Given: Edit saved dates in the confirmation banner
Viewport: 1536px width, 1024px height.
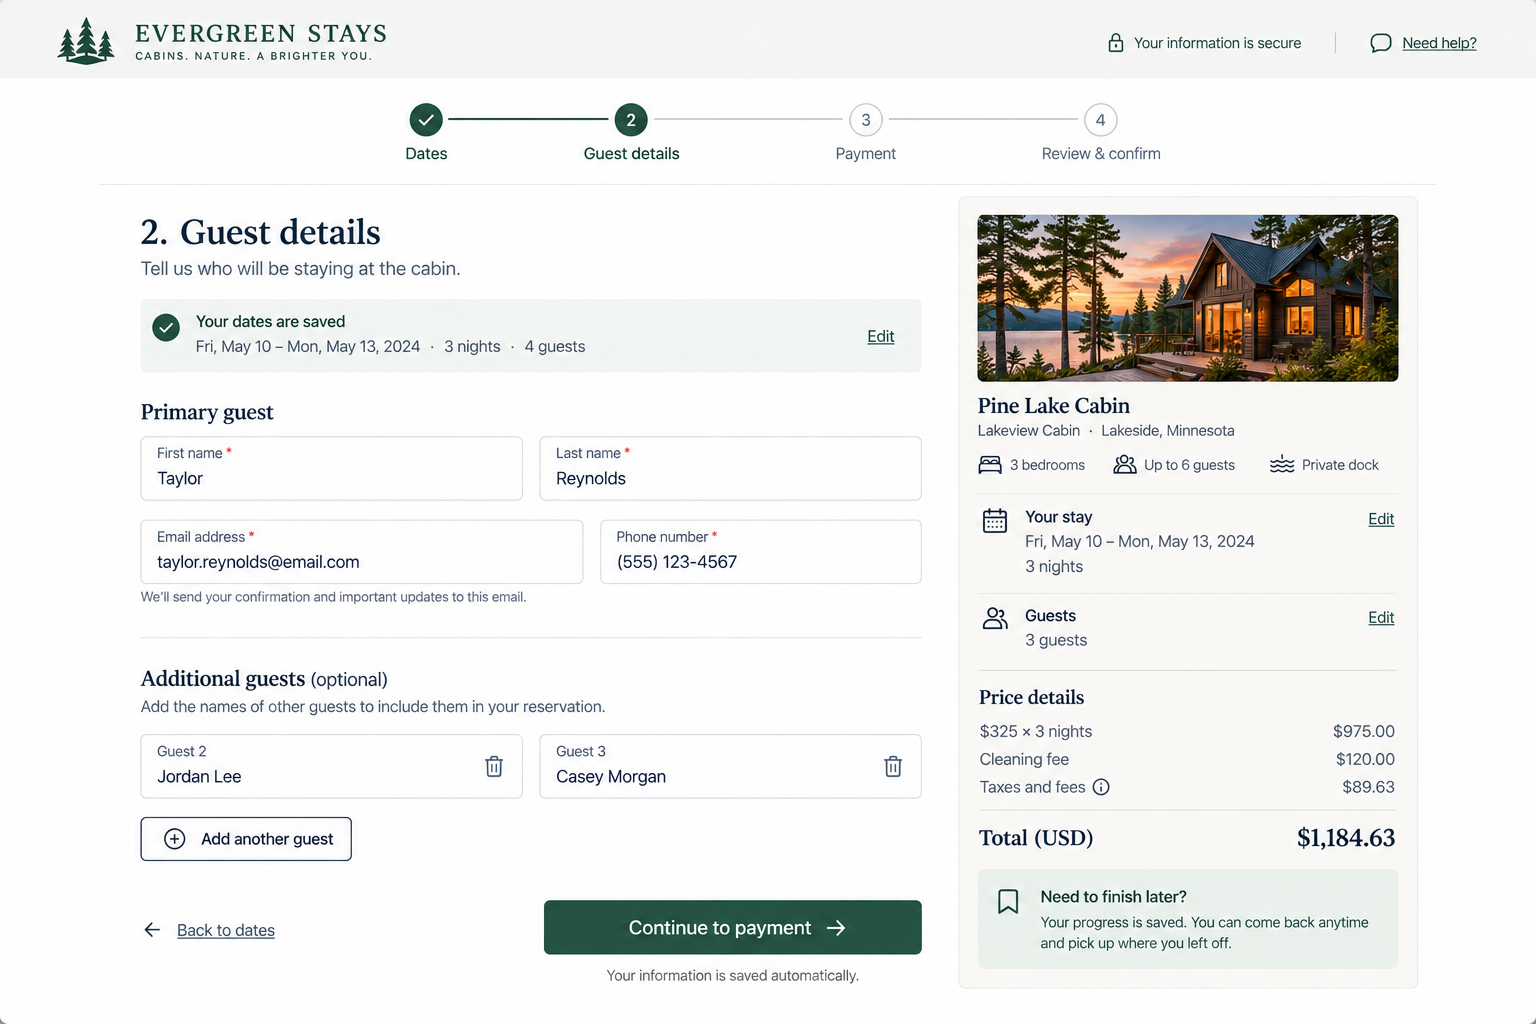Looking at the screenshot, I should click(x=881, y=337).
